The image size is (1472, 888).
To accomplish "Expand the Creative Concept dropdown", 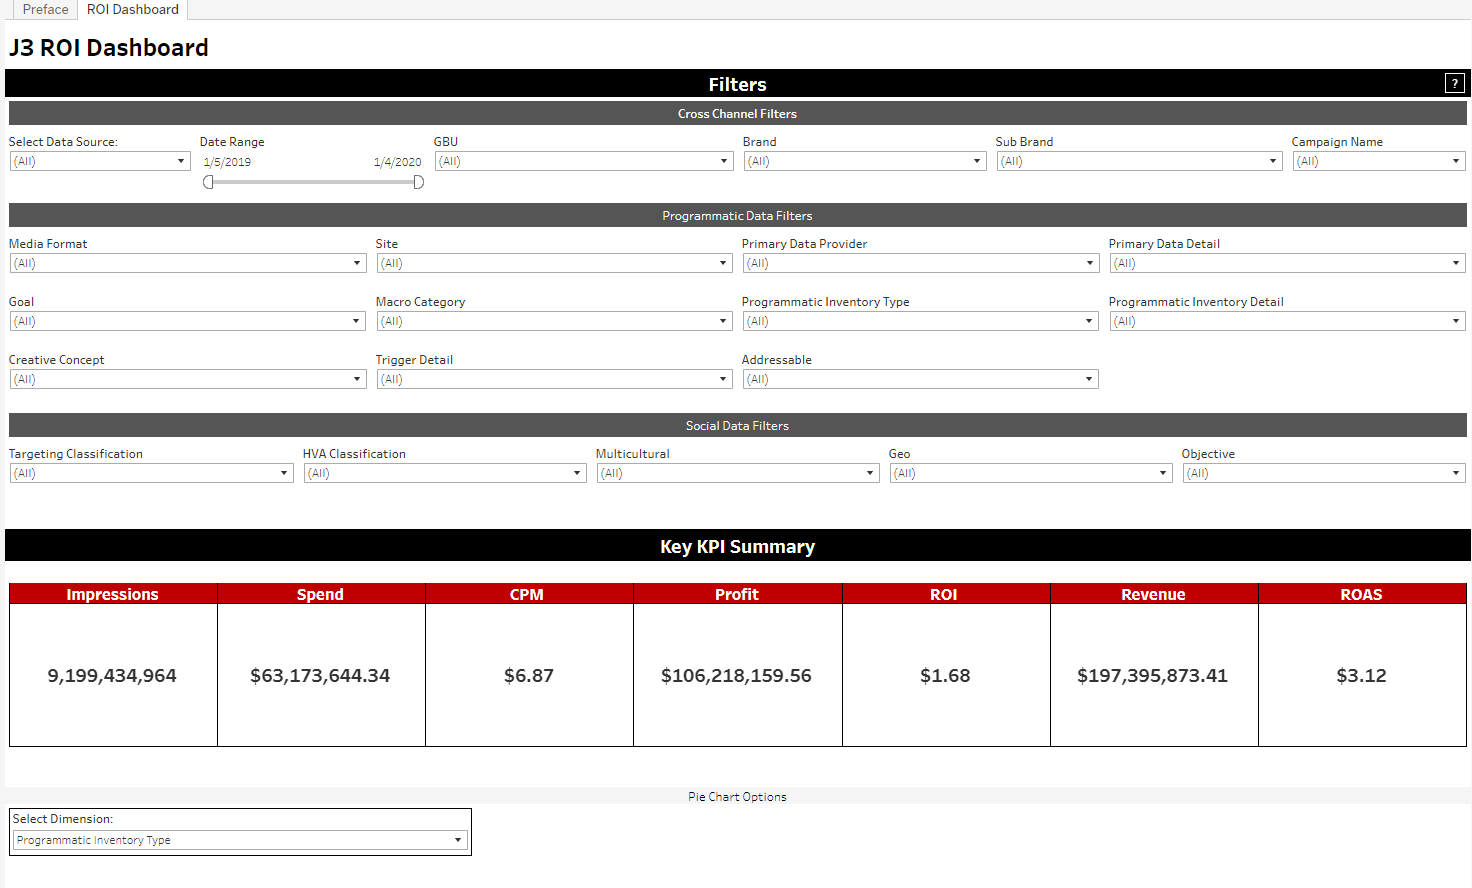I will [188, 379].
